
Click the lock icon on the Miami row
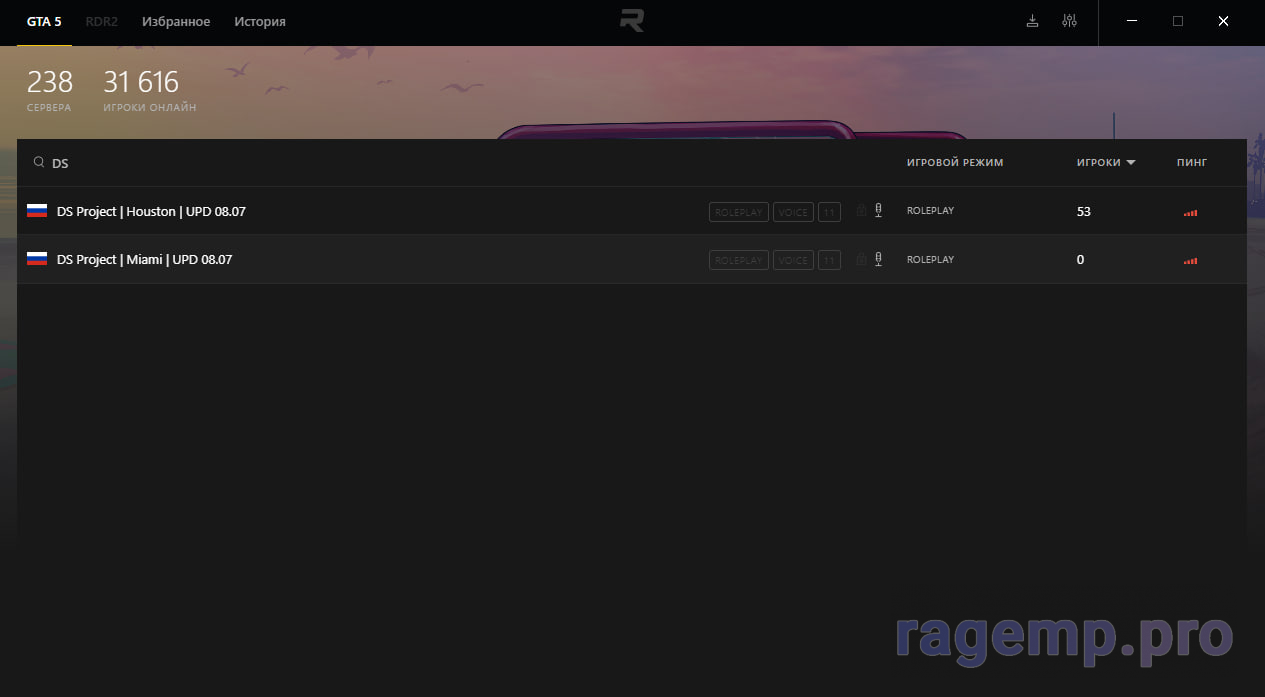[861, 259]
